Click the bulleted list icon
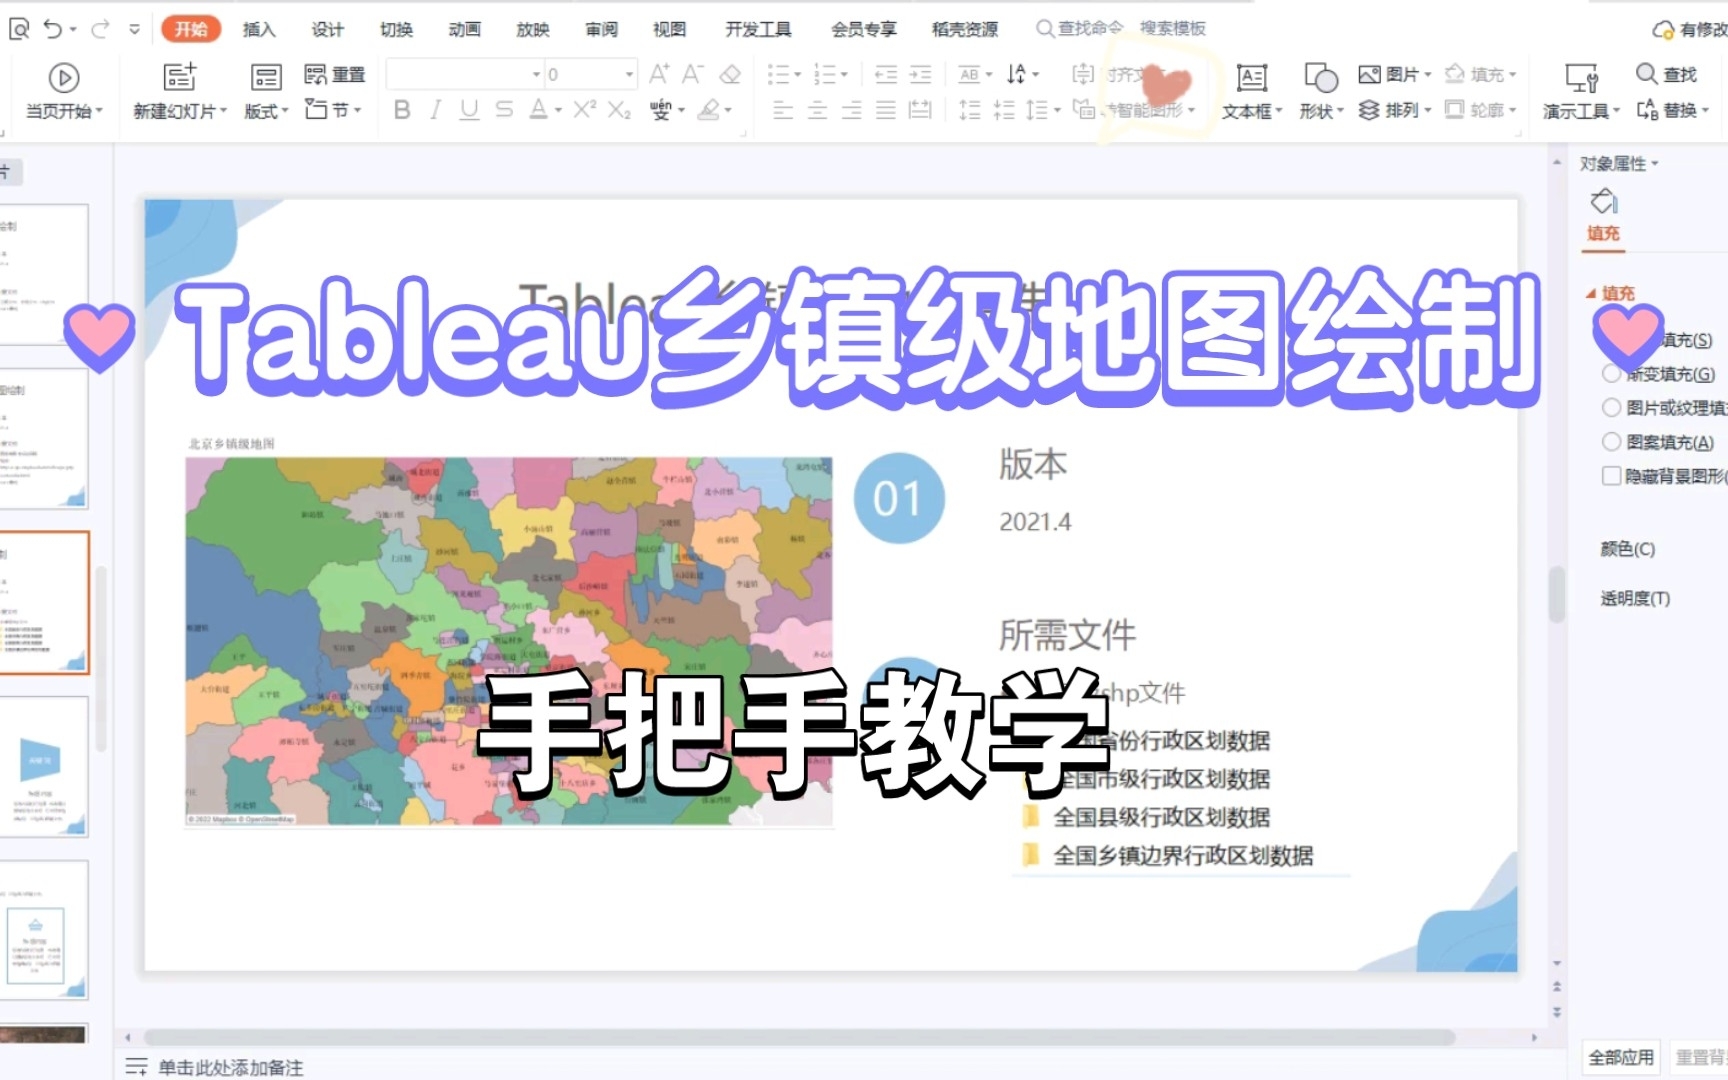The image size is (1728, 1080). pos(779,74)
